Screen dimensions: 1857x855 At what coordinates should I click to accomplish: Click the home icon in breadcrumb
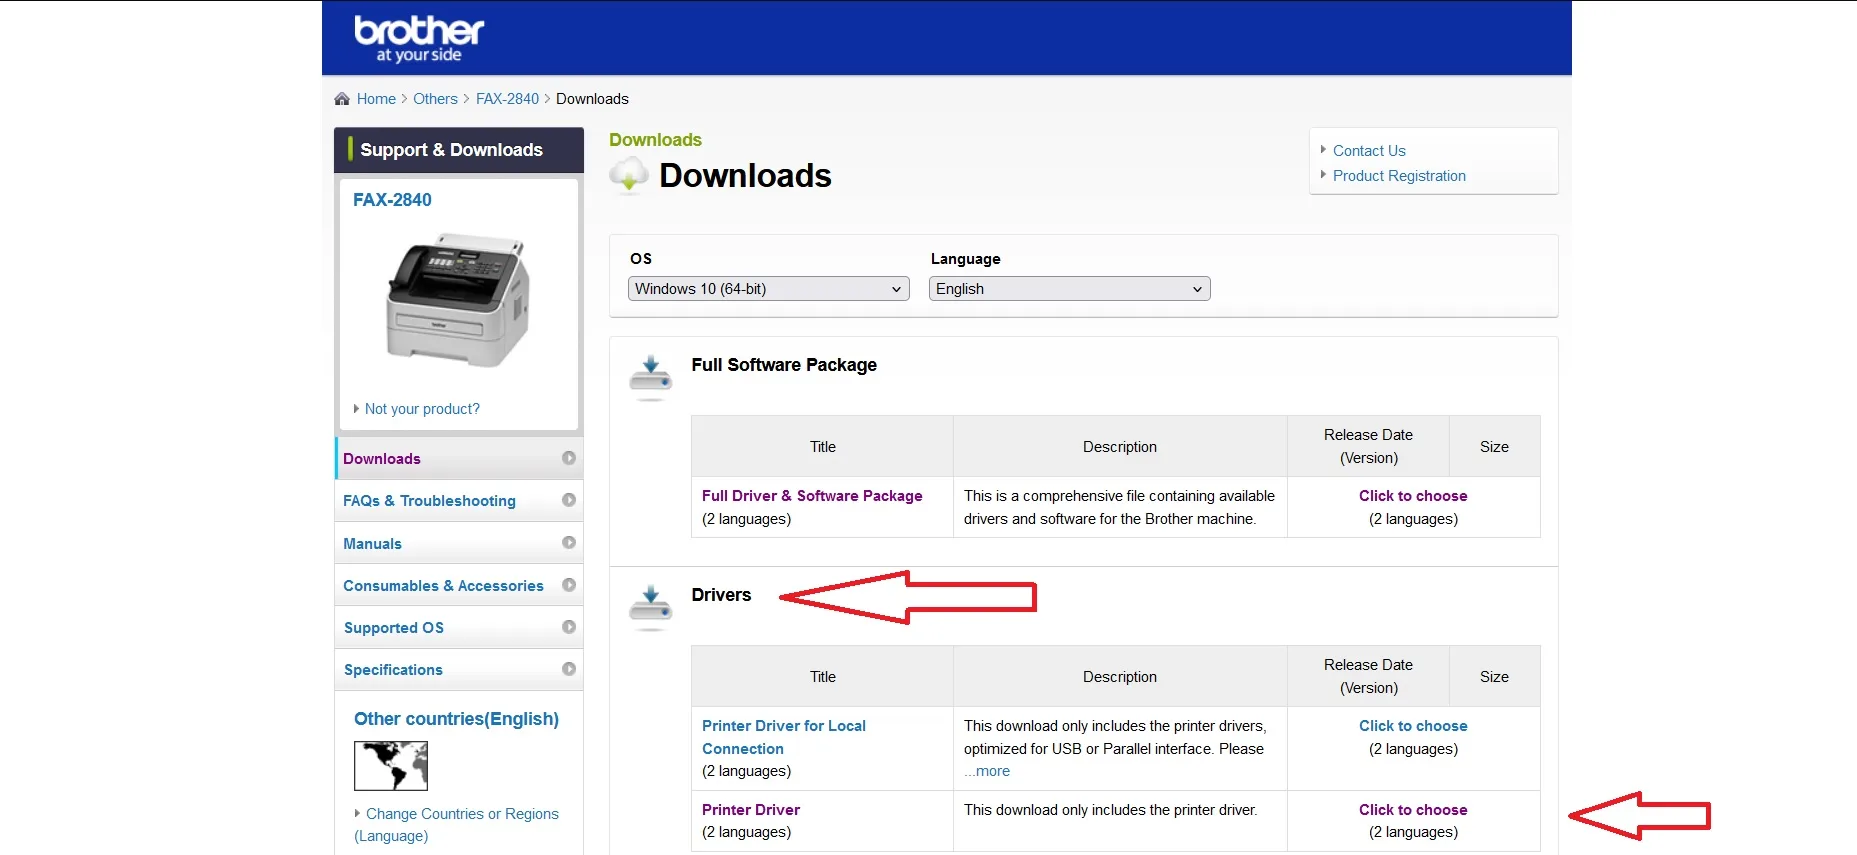(342, 99)
